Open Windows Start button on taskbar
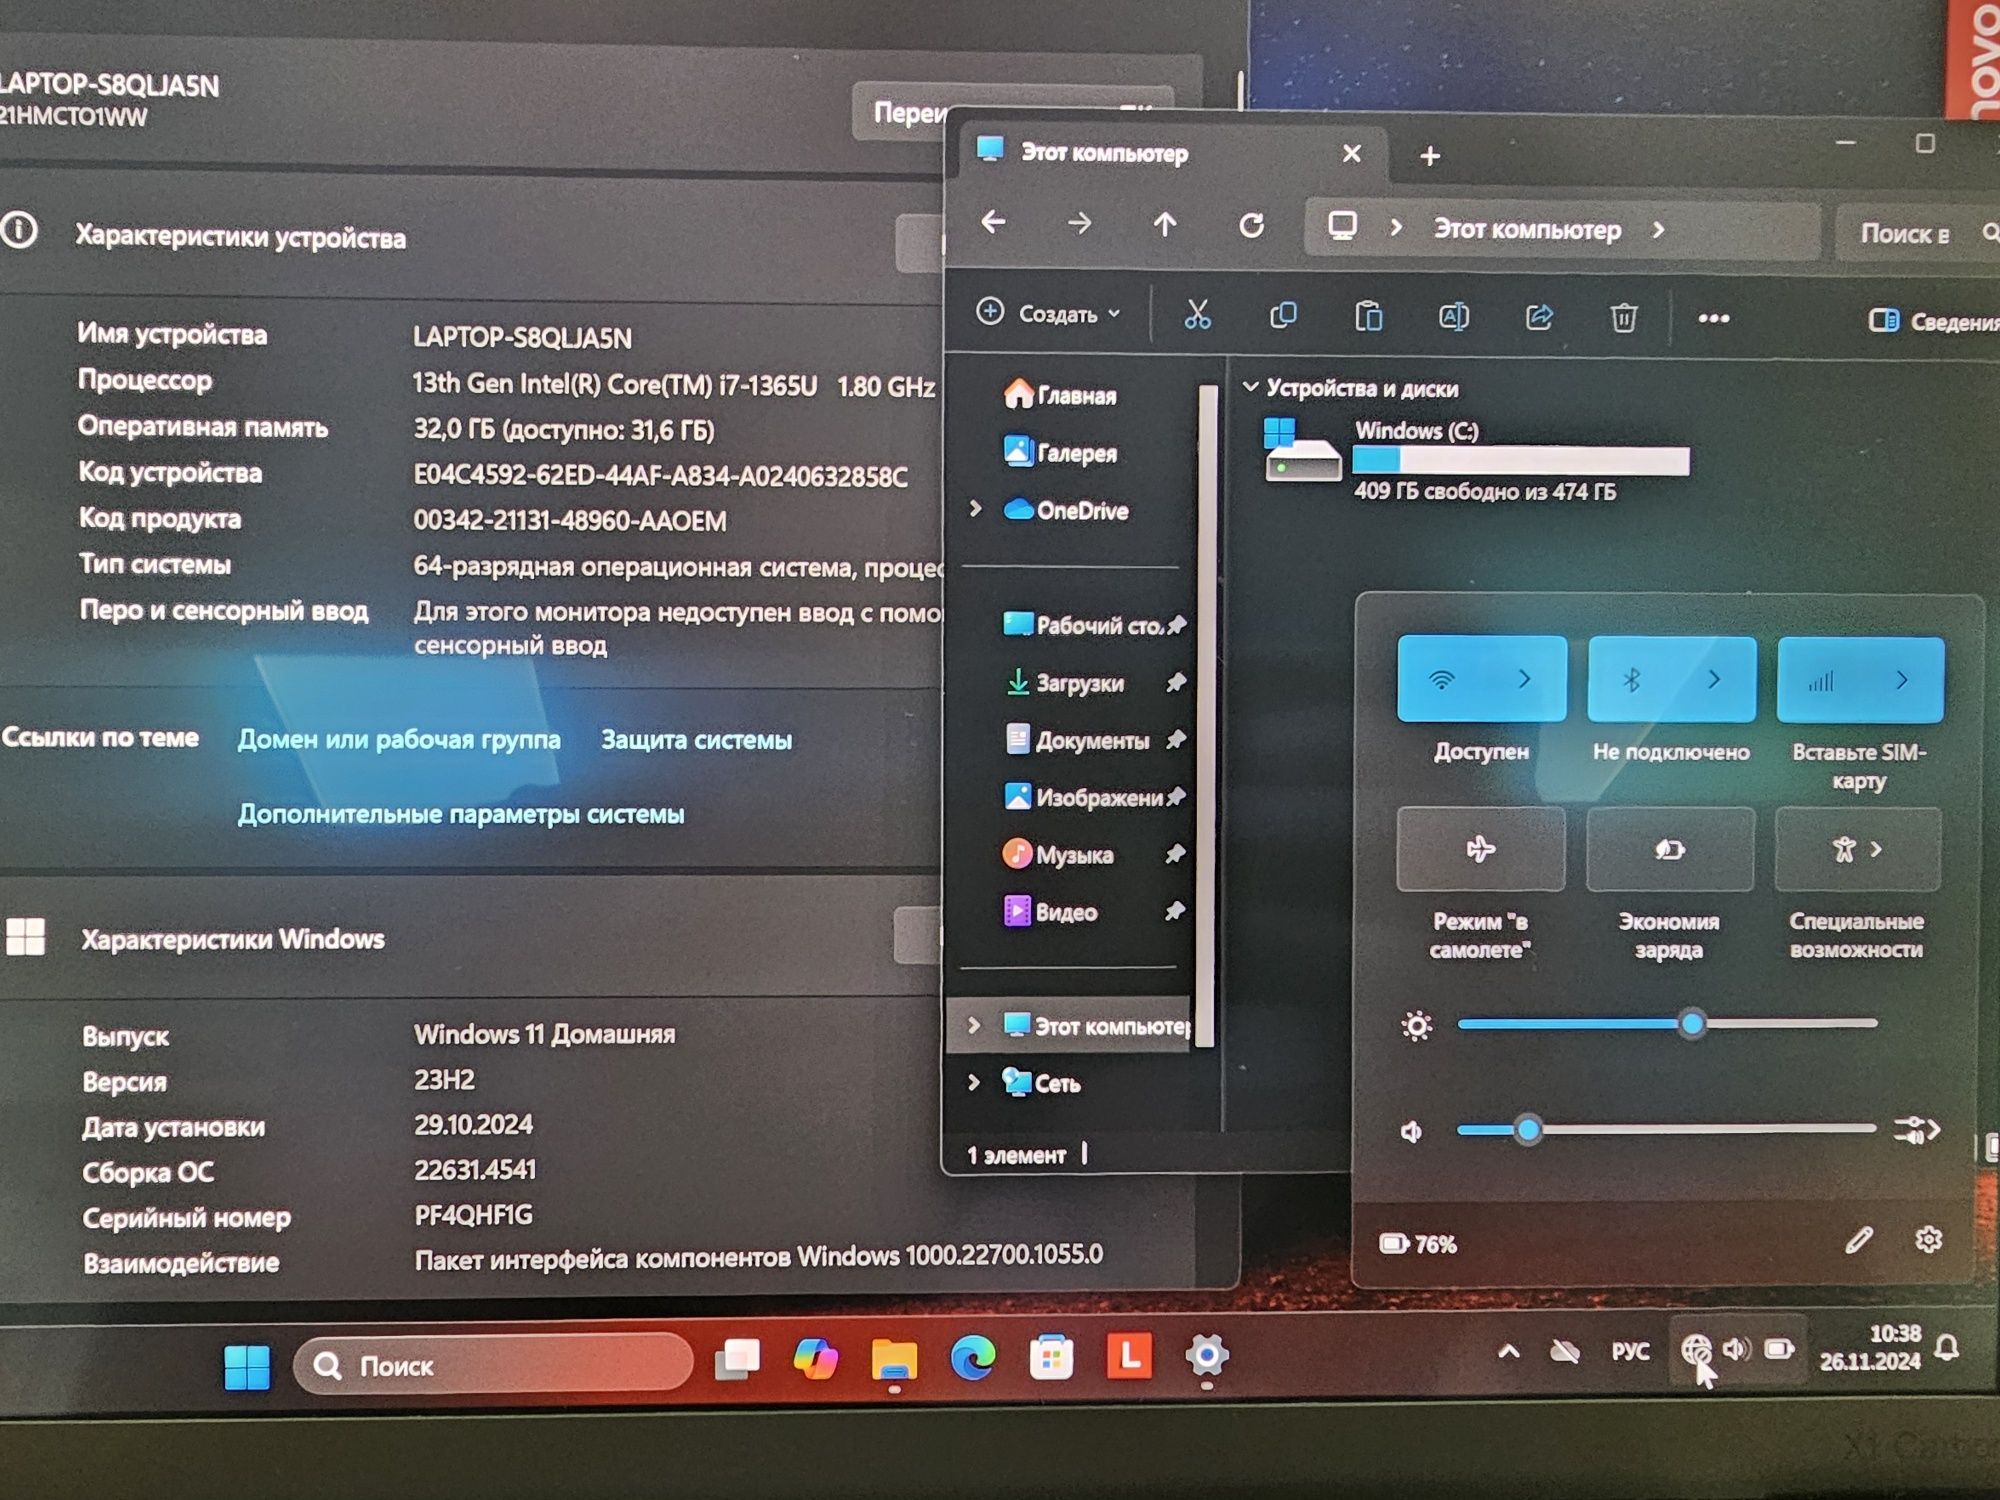Image resolution: width=2000 pixels, height=1500 pixels. coord(246,1366)
